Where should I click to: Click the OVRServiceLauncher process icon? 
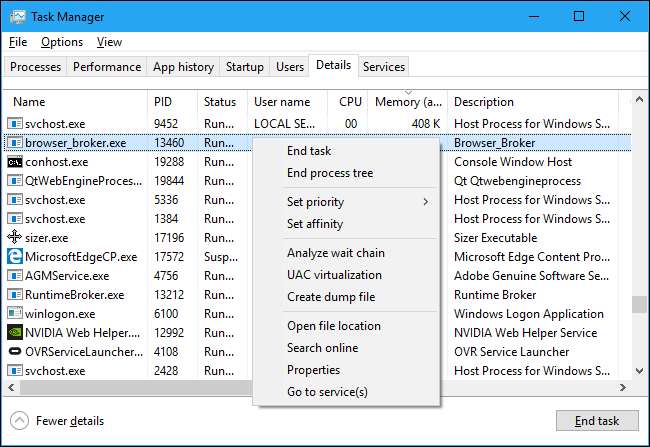[15, 352]
